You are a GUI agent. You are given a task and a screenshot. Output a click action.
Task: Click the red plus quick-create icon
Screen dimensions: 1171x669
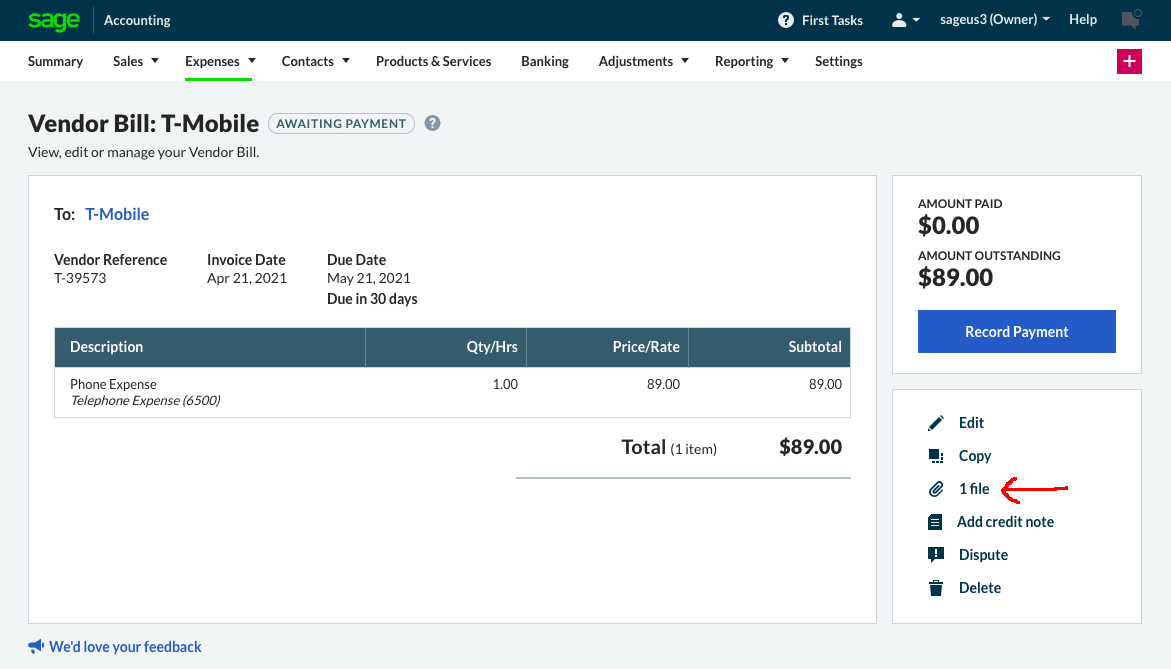(1129, 61)
